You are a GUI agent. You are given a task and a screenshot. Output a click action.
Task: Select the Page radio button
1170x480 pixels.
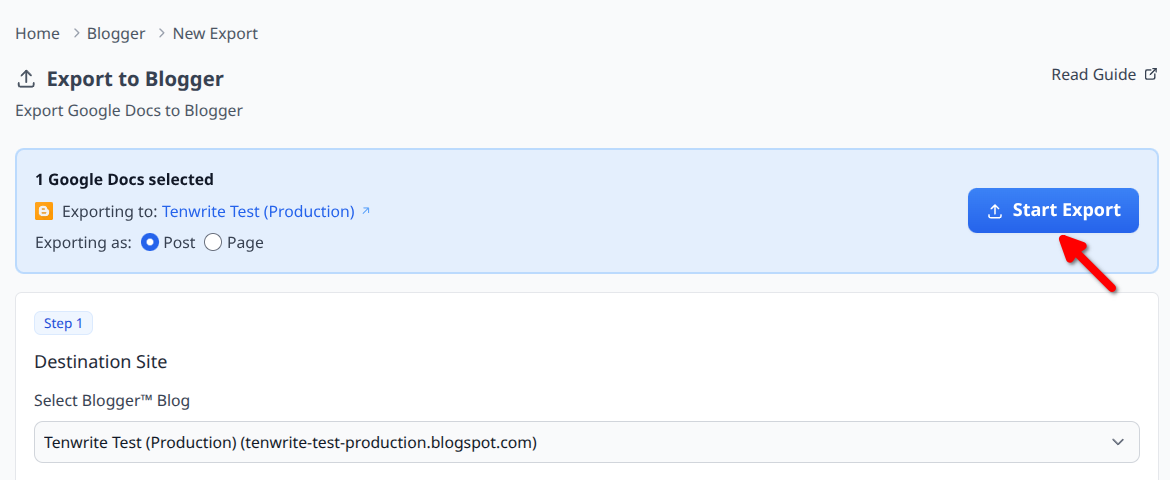(213, 242)
